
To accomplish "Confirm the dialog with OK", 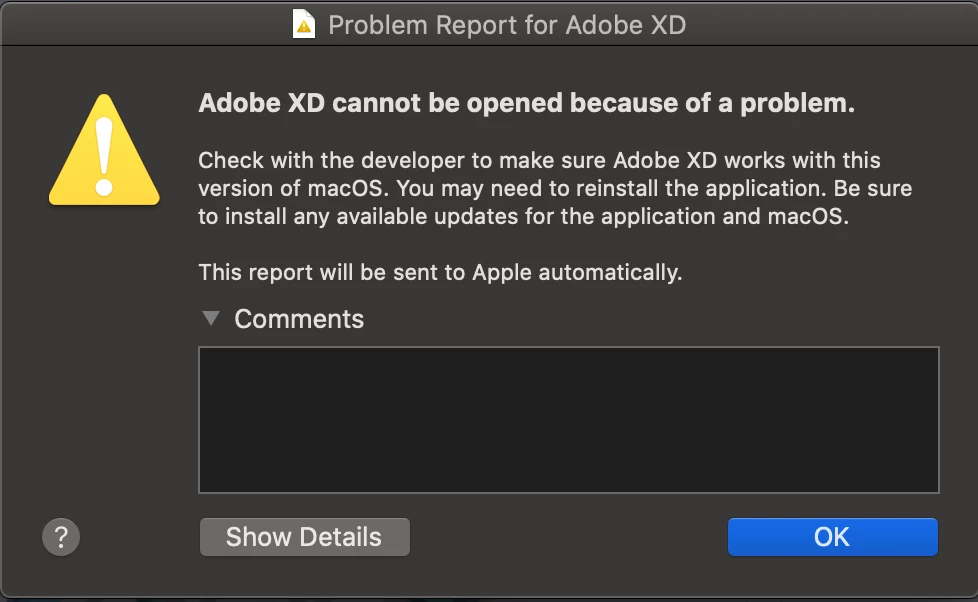I will point(832,536).
